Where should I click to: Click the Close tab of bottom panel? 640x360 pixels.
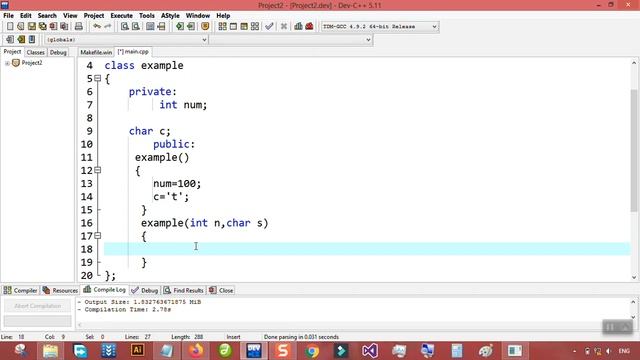221,290
